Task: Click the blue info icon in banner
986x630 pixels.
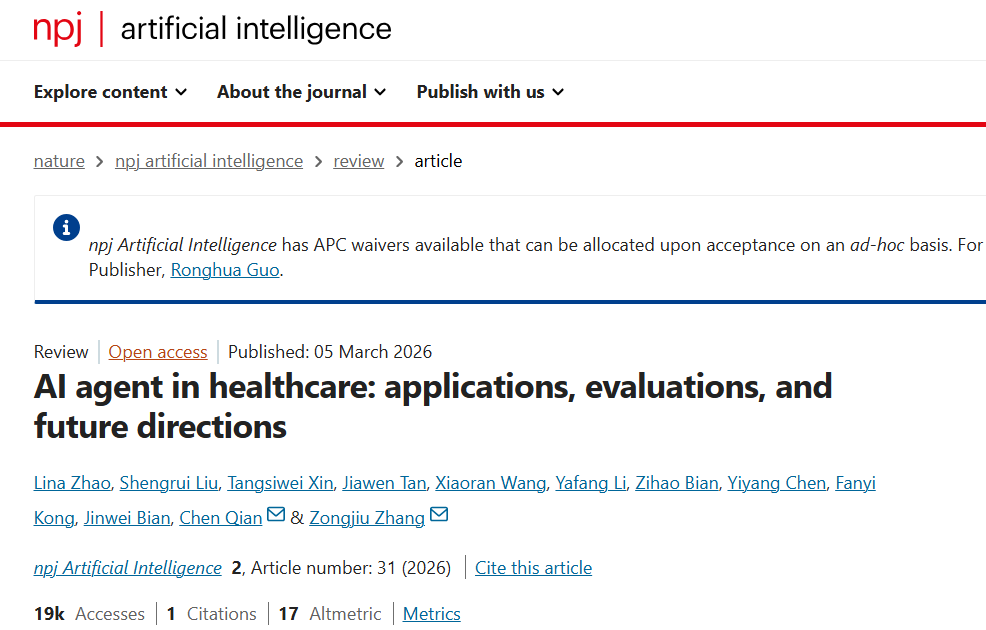Action: 66,228
